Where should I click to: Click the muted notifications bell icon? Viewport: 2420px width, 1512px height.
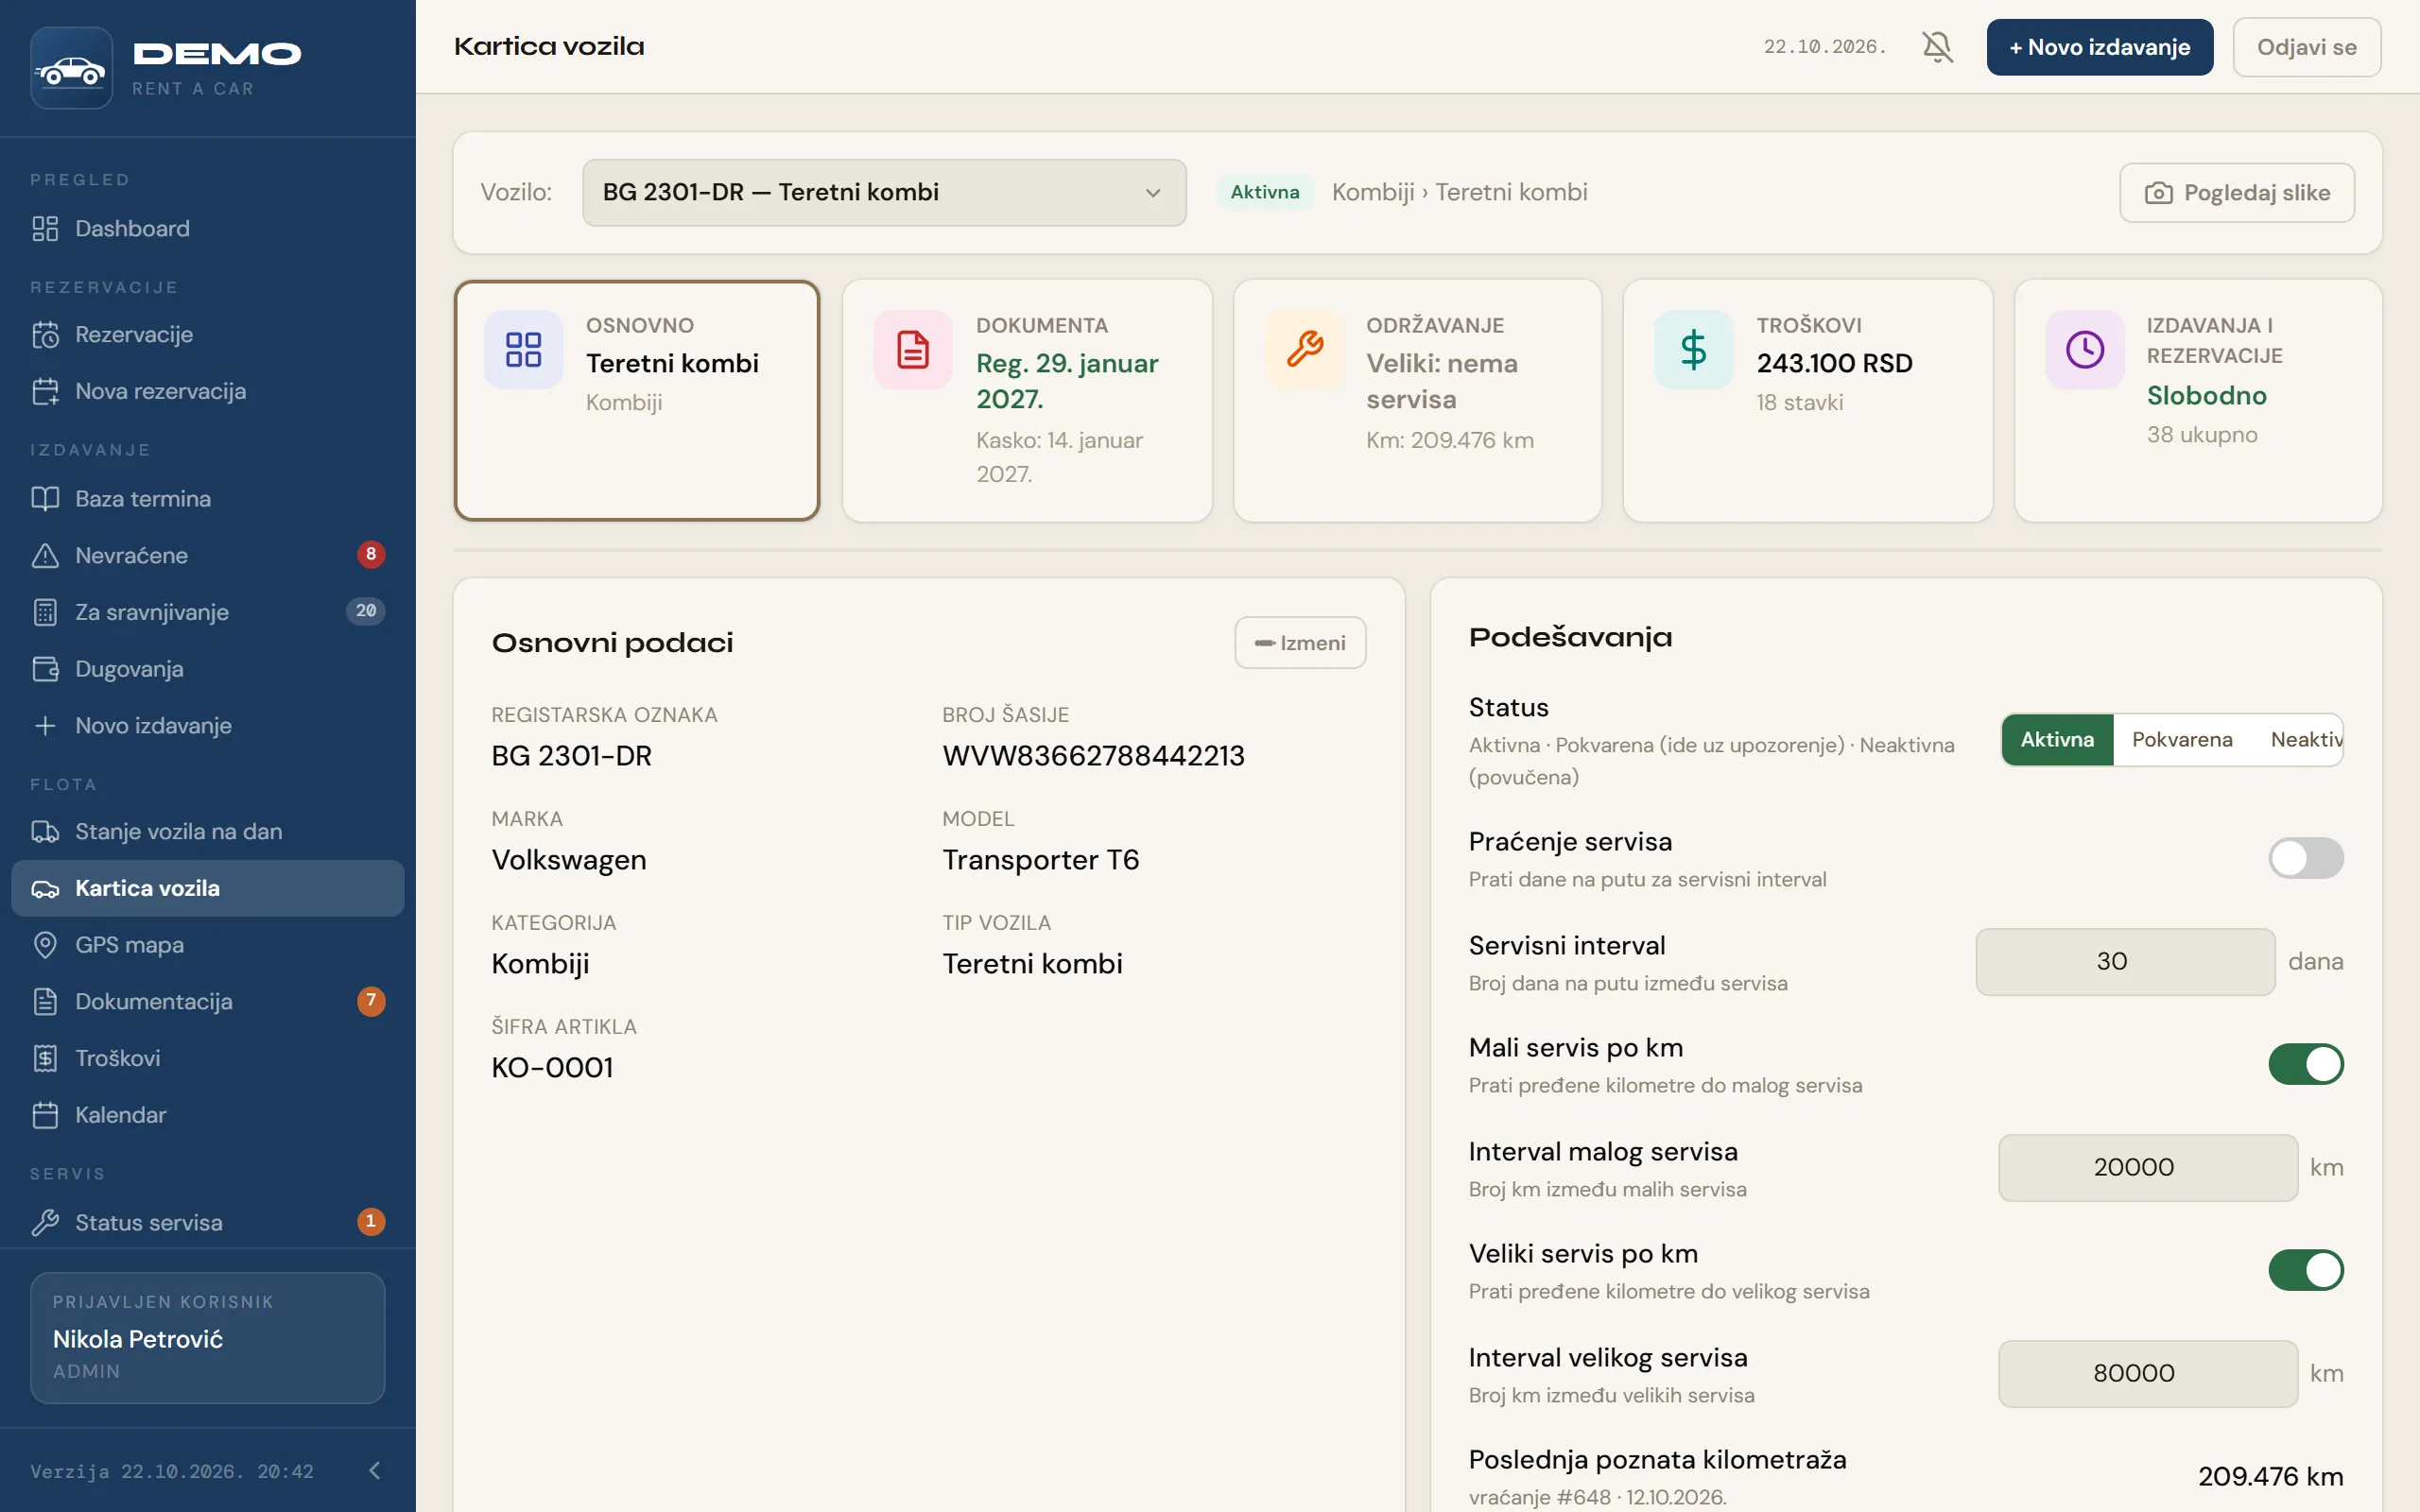pos(1937,47)
